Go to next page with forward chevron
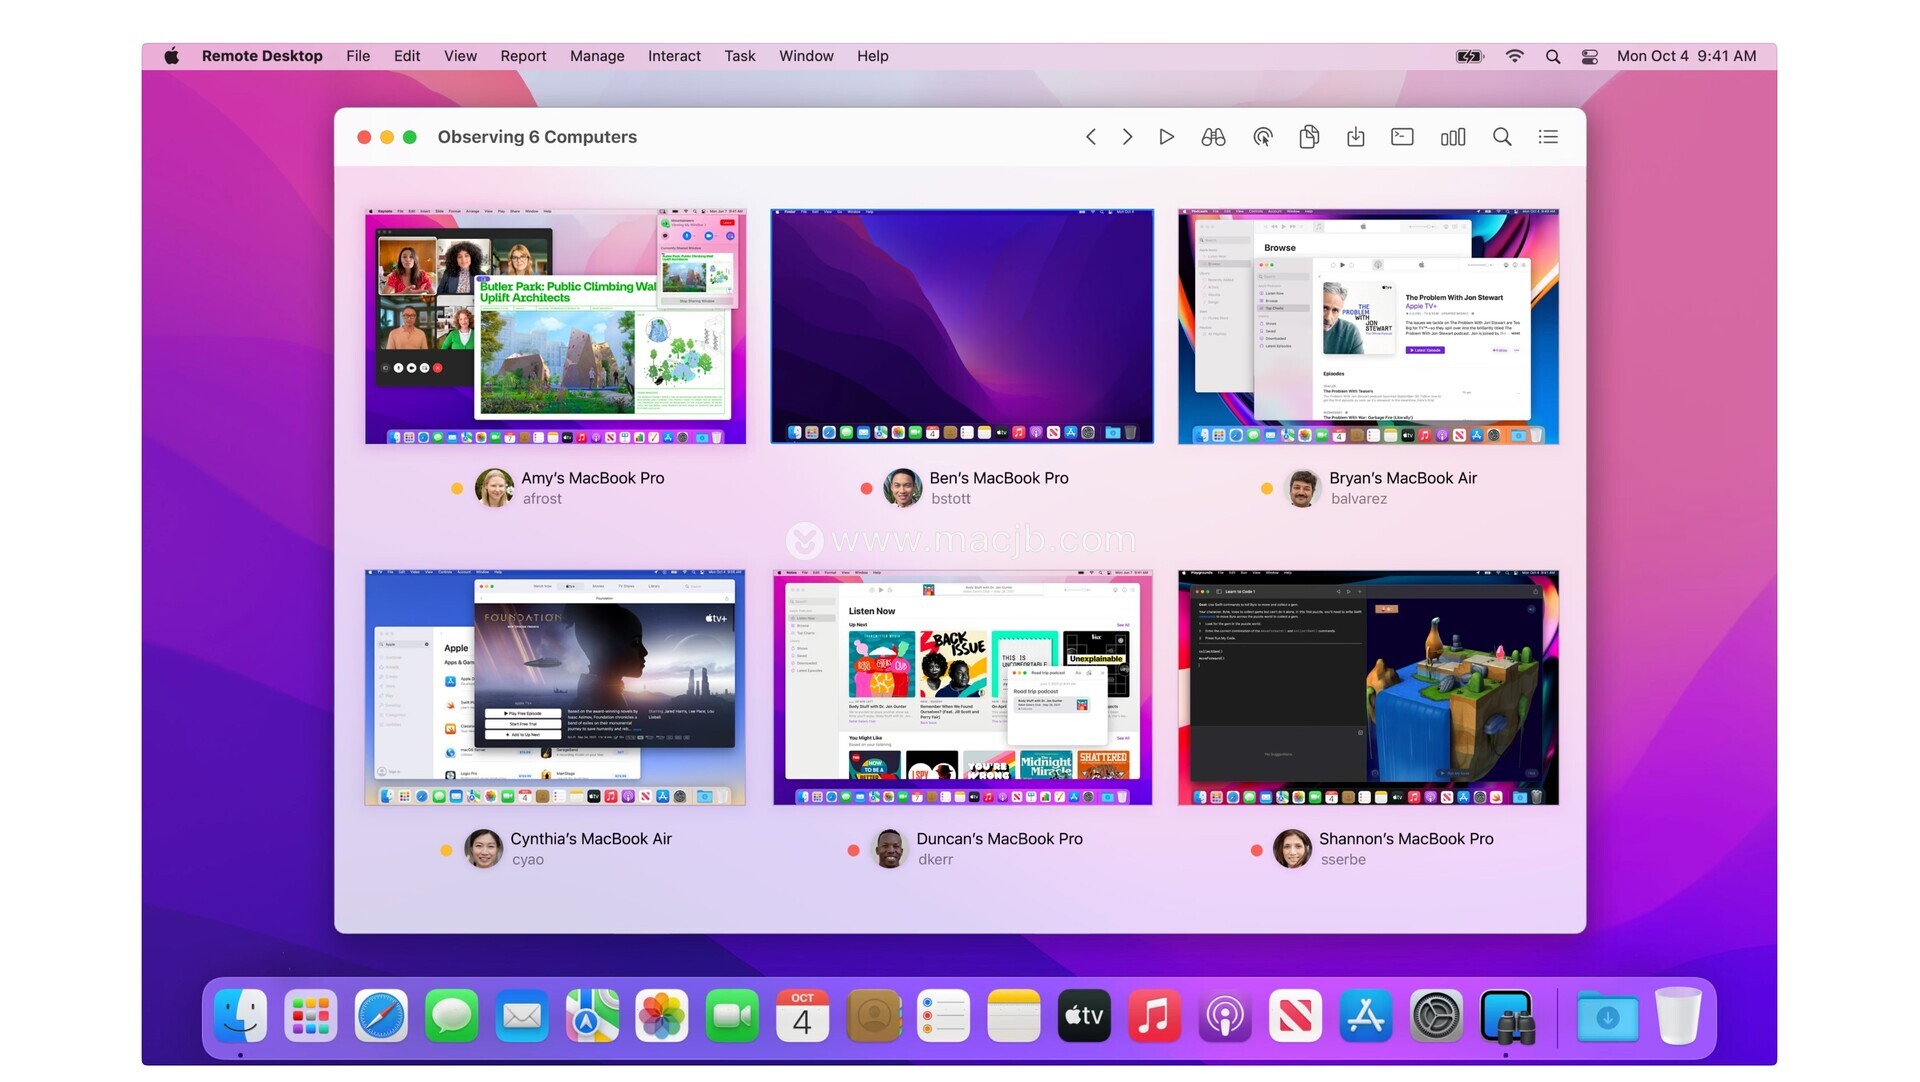The width and height of the screenshot is (1920, 1082). coord(1127,137)
